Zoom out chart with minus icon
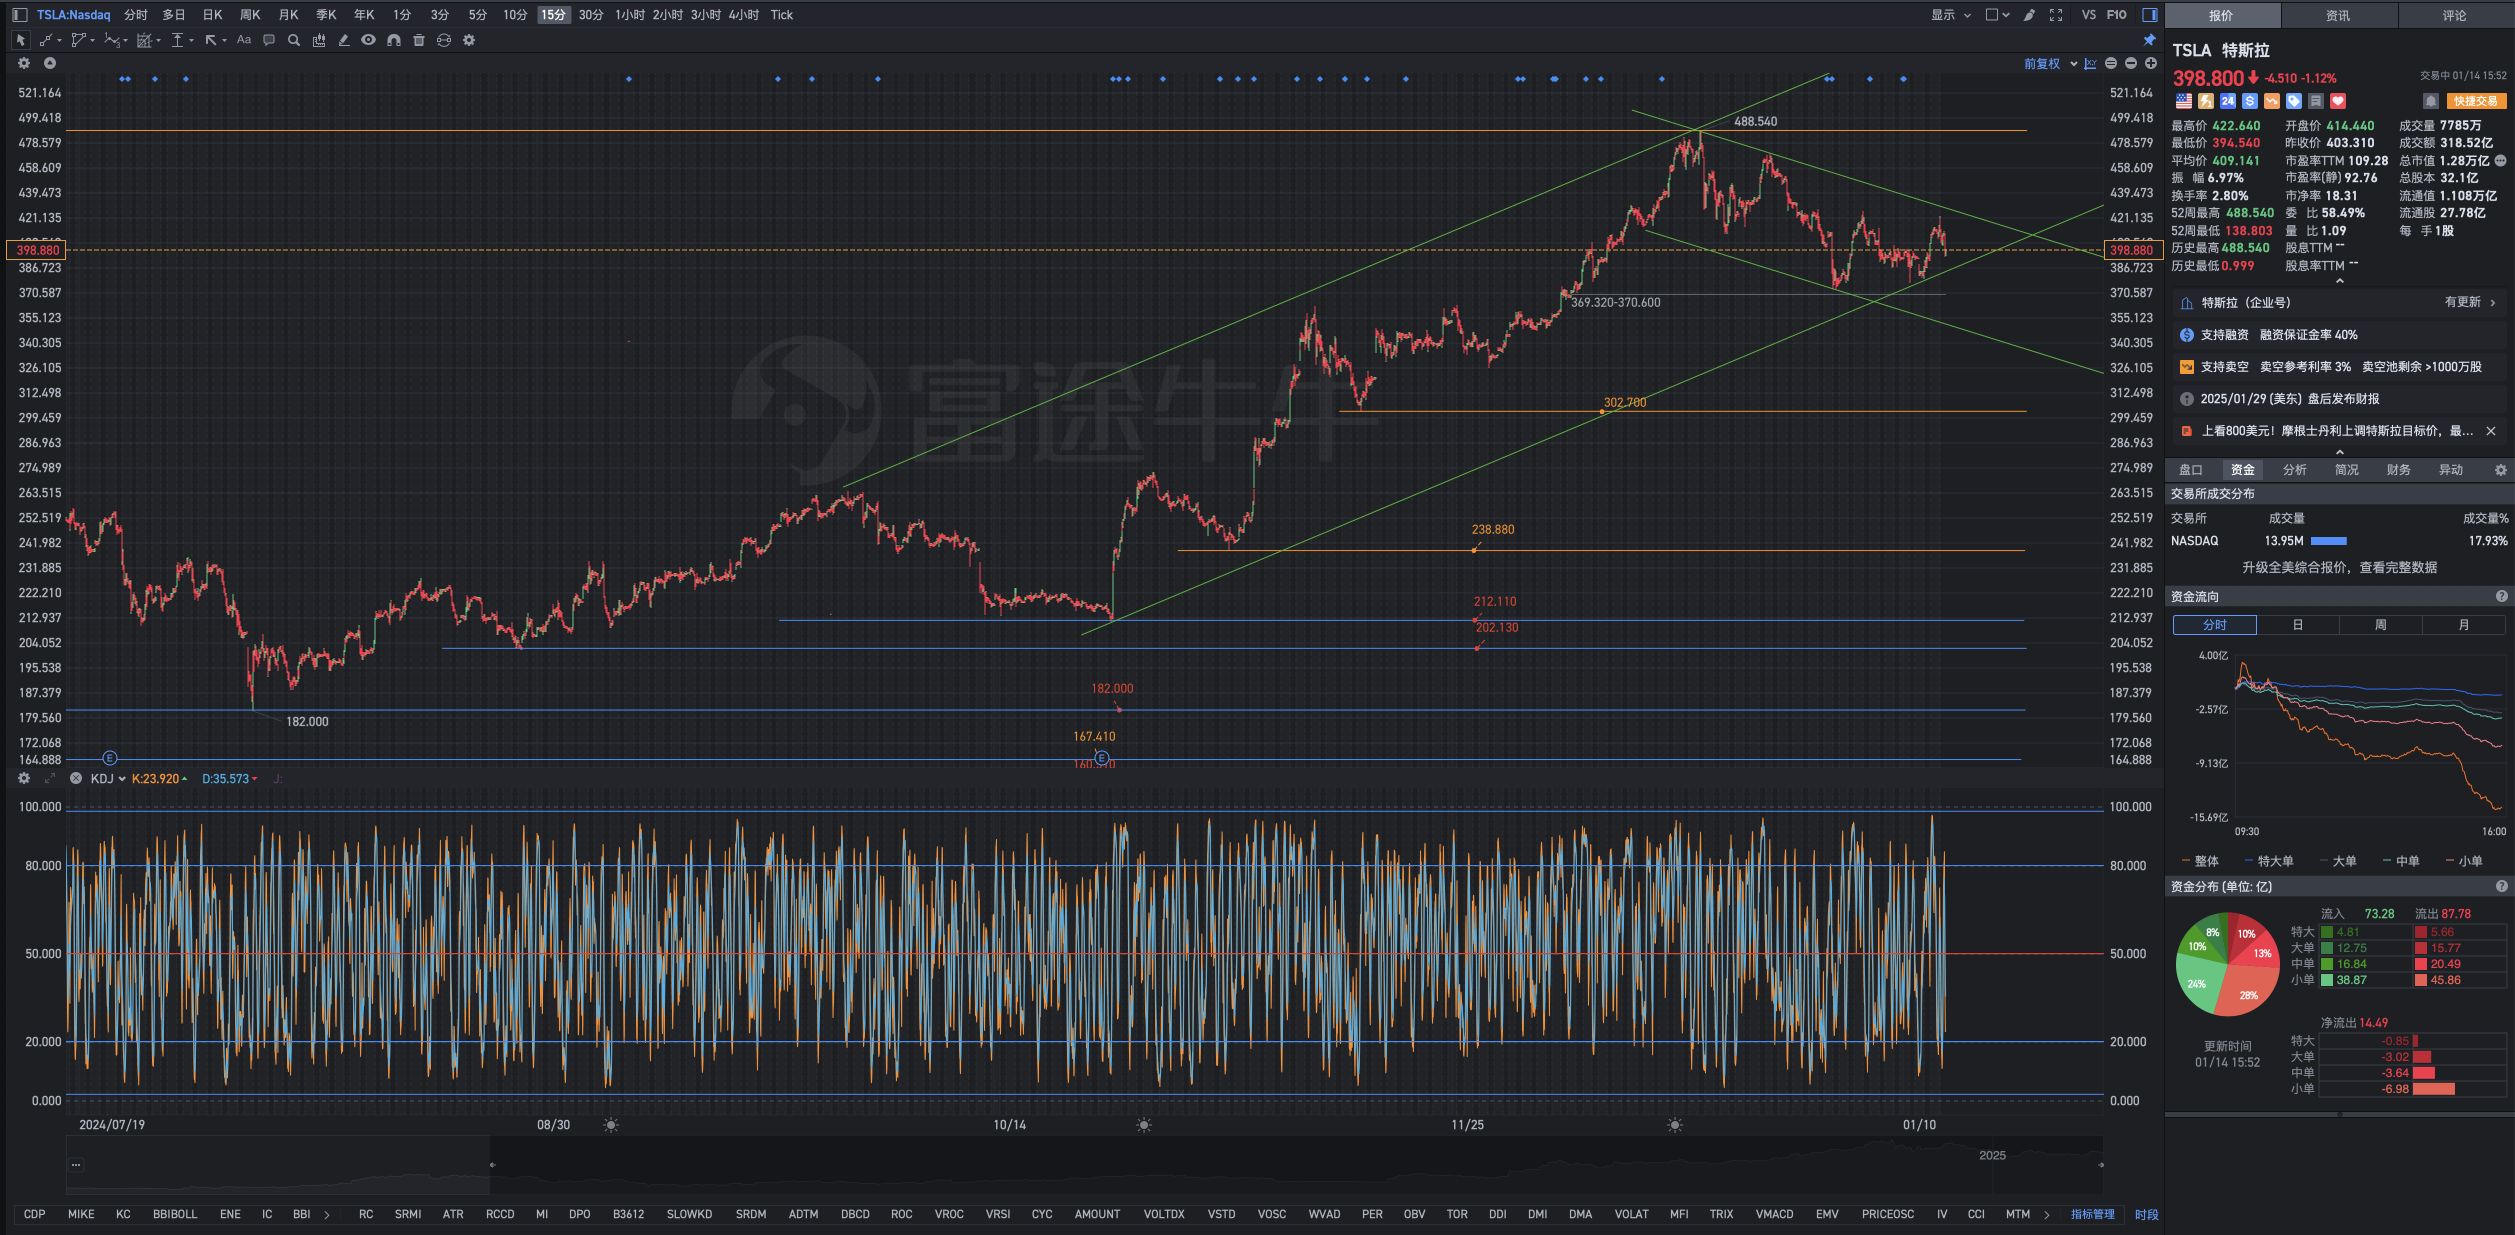 pos(2131,63)
